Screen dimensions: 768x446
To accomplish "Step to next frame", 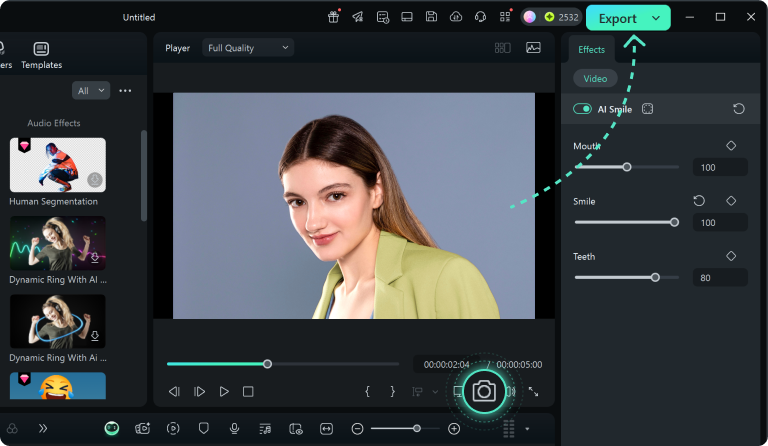I will [x=199, y=392].
